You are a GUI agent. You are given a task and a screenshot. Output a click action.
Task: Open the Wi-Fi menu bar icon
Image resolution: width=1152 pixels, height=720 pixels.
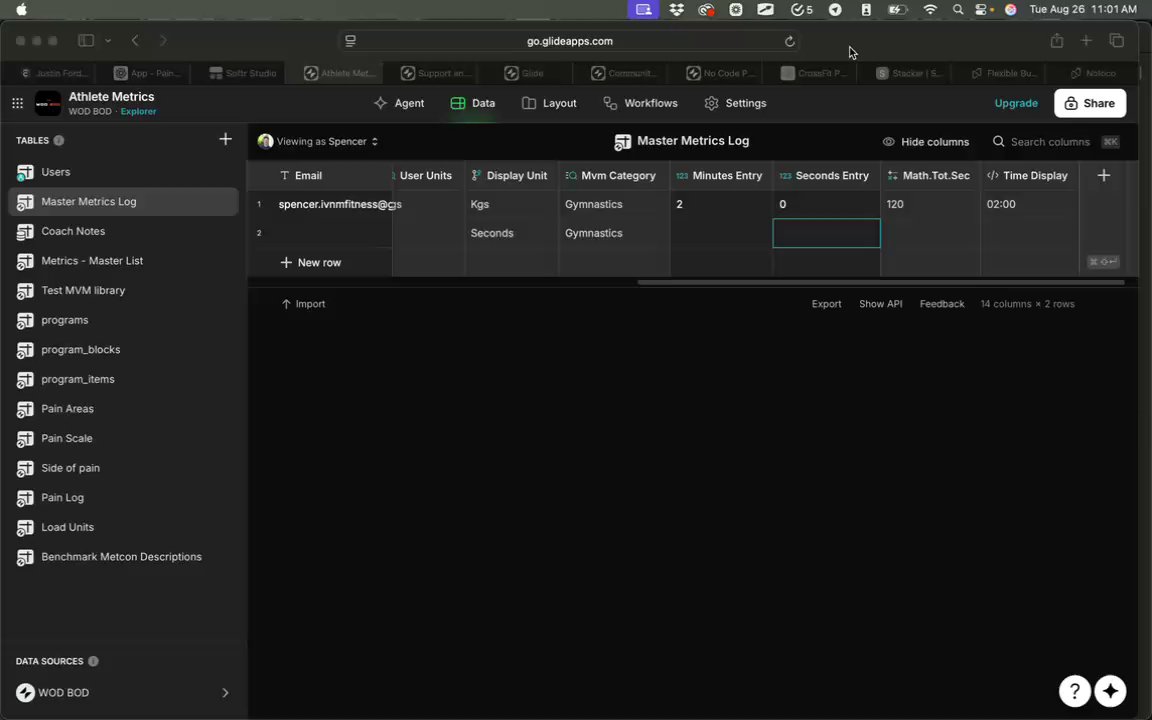[x=930, y=10]
